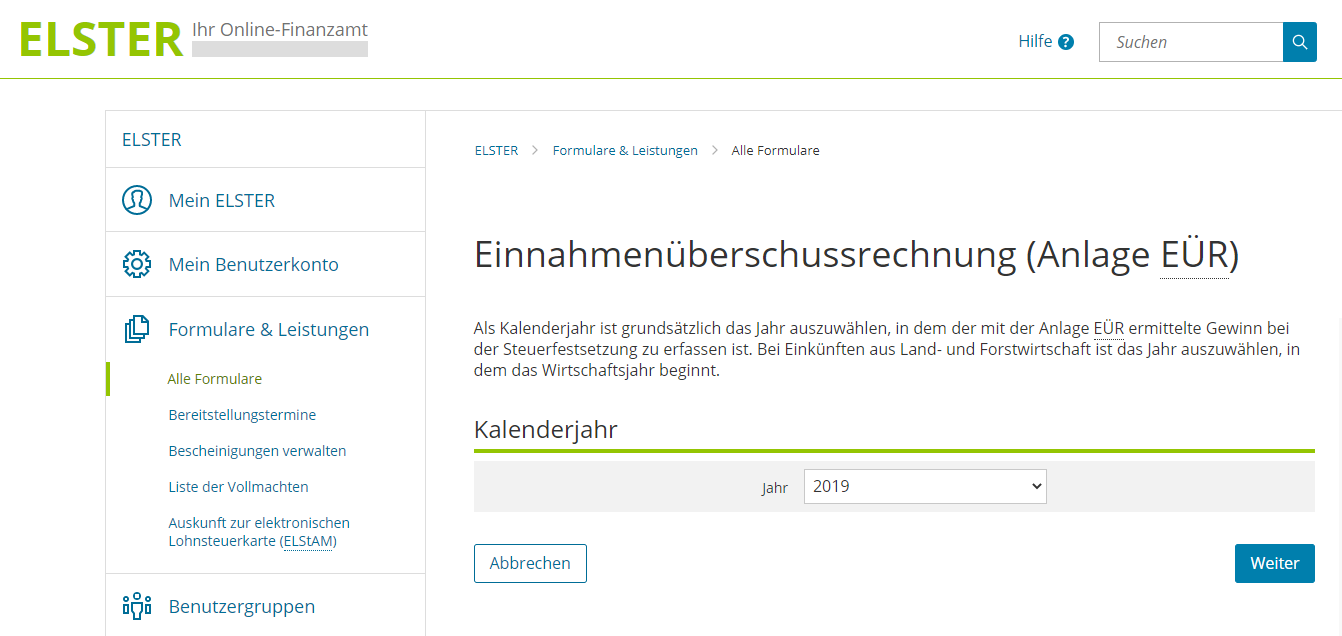Click the ELSTER logo in header
This screenshot has width=1342, height=636.
(101, 40)
